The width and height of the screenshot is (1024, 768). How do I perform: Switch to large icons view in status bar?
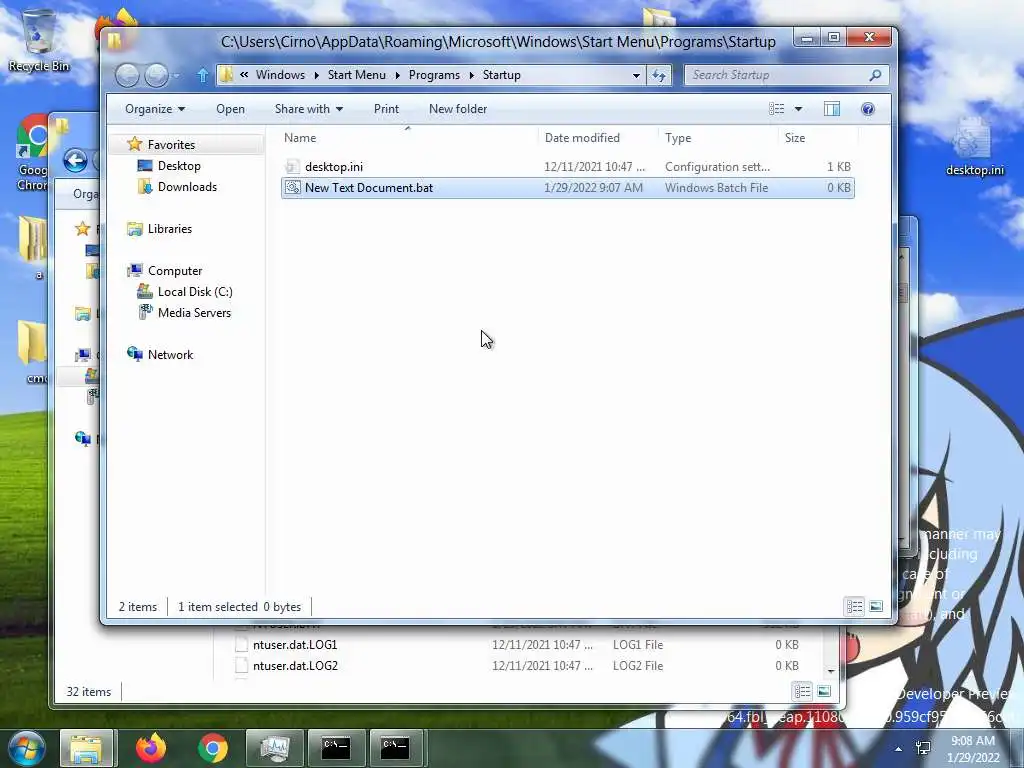876,607
